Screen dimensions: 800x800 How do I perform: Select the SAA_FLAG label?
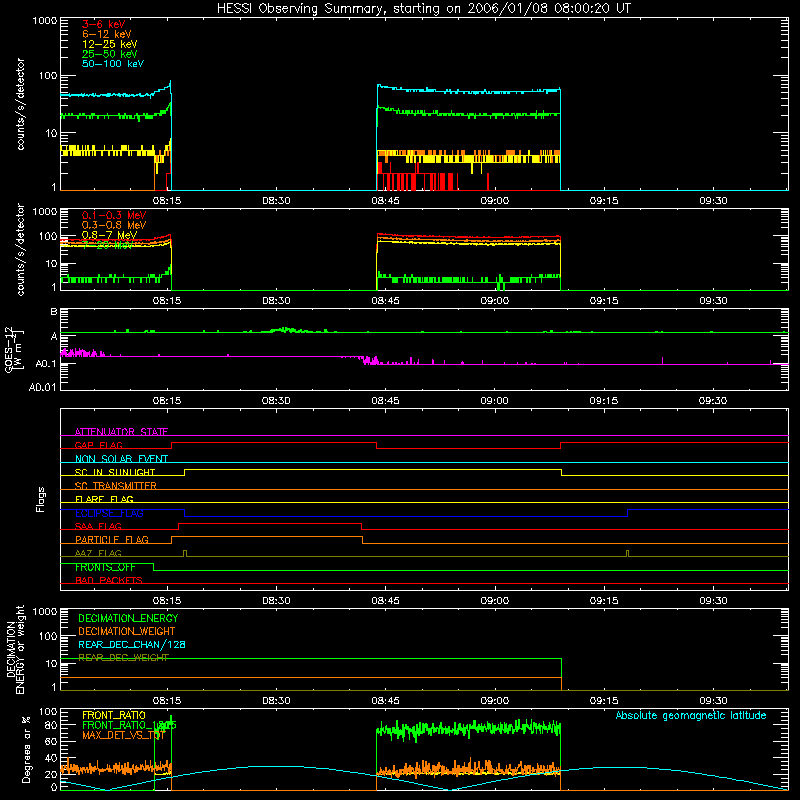(98, 526)
